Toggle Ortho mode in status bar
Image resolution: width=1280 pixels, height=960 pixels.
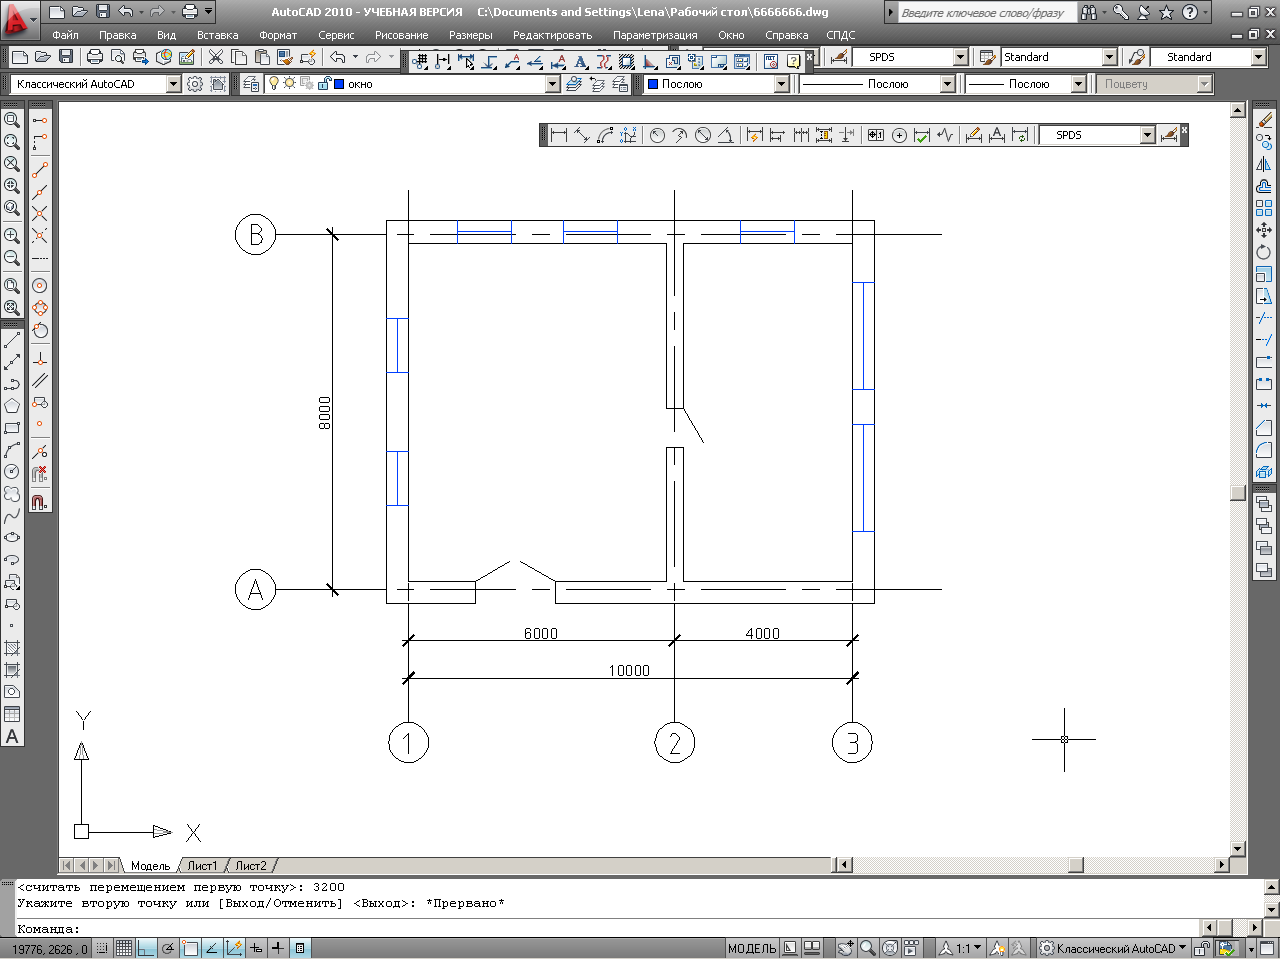[x=146, y=948]
